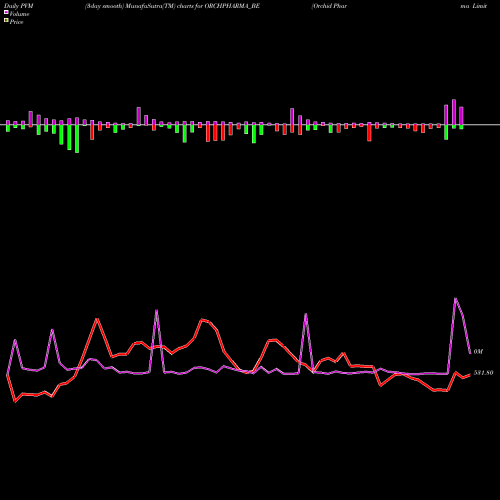Click the 531.80 price value label
The image size is (500, 500).
tap(483, 373)
